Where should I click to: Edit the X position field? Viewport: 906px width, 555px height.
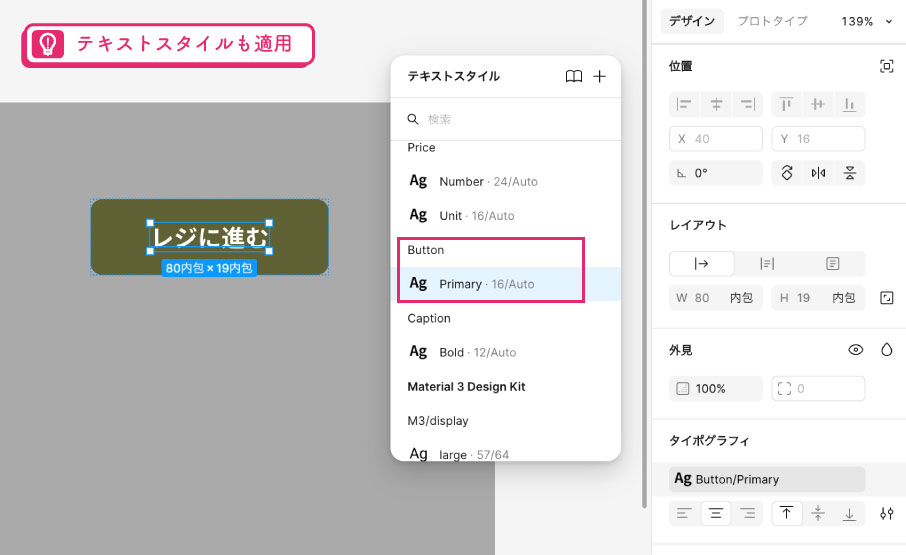(x=716, y=139)
